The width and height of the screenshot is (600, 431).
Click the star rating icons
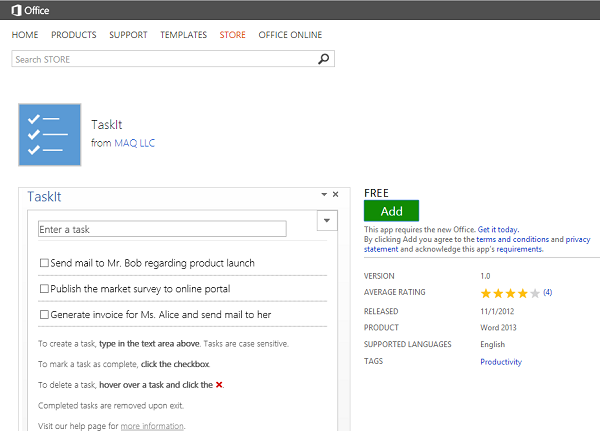(510, 294)
